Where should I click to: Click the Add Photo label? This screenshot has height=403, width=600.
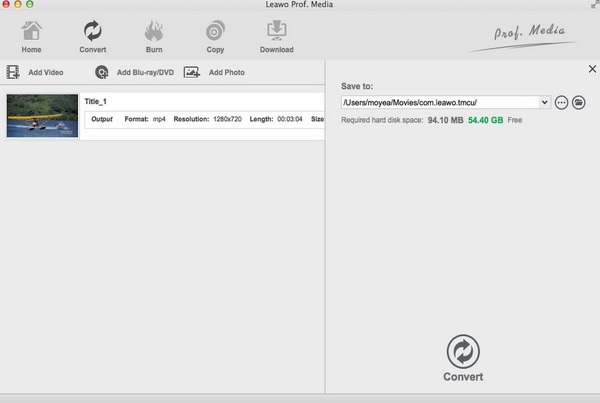pos(227,72)
